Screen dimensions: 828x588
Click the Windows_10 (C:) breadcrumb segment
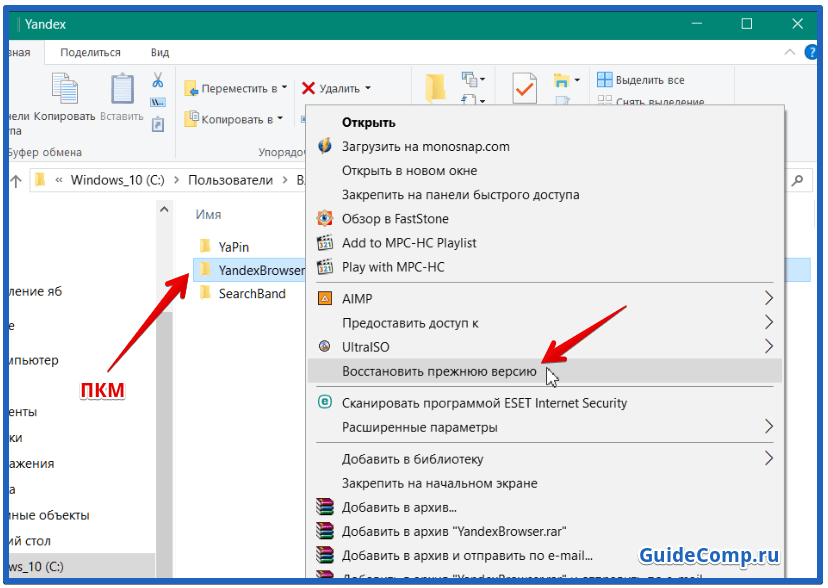tap(117, 181)
